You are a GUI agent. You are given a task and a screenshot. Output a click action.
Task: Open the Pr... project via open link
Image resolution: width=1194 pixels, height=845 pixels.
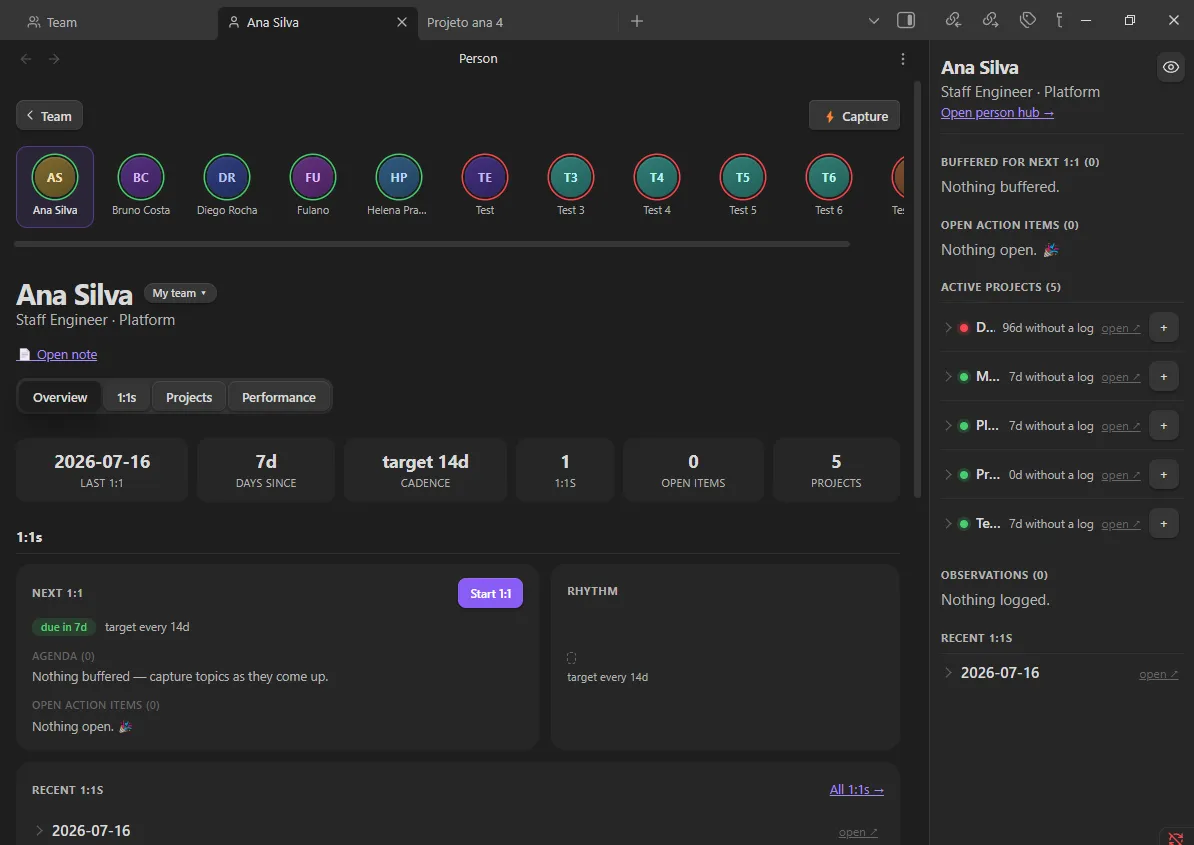click(x=1121, y=475)
